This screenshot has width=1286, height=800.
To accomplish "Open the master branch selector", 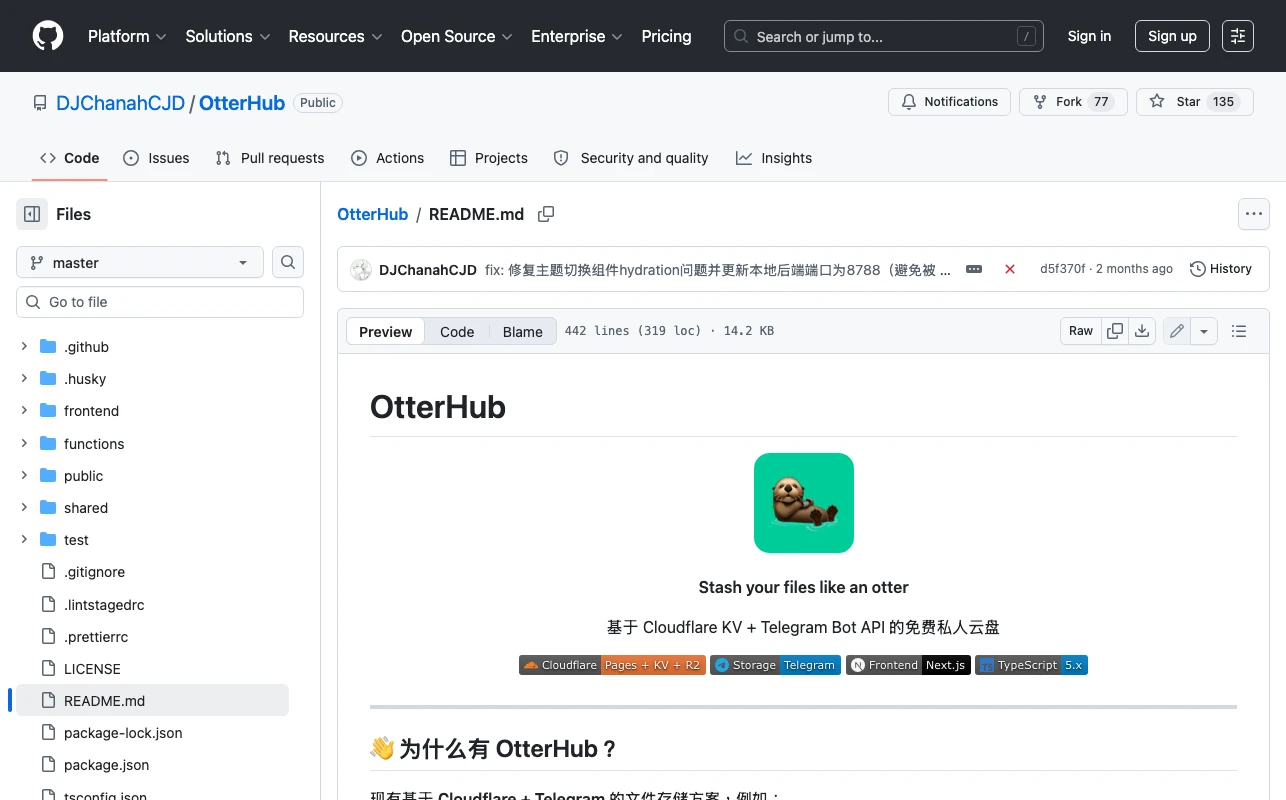I will (x=140, y=263).
